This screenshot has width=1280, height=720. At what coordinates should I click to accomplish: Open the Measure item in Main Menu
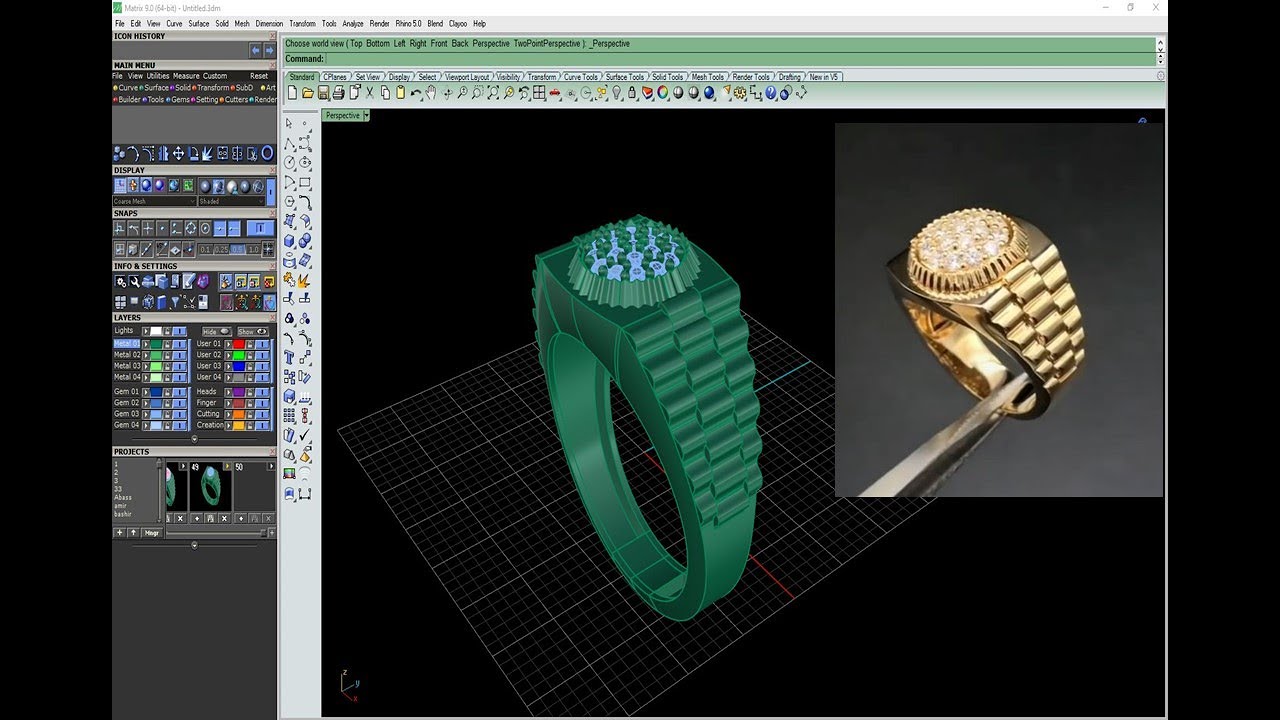(186, 76)
